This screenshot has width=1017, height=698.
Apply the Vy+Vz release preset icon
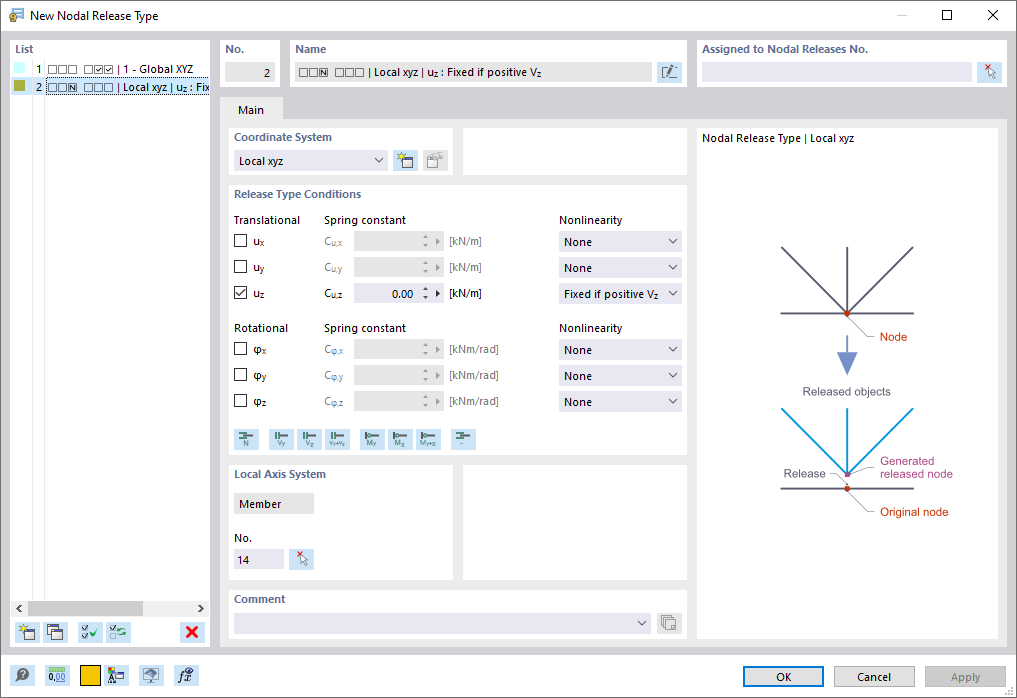tap(337, 439)
